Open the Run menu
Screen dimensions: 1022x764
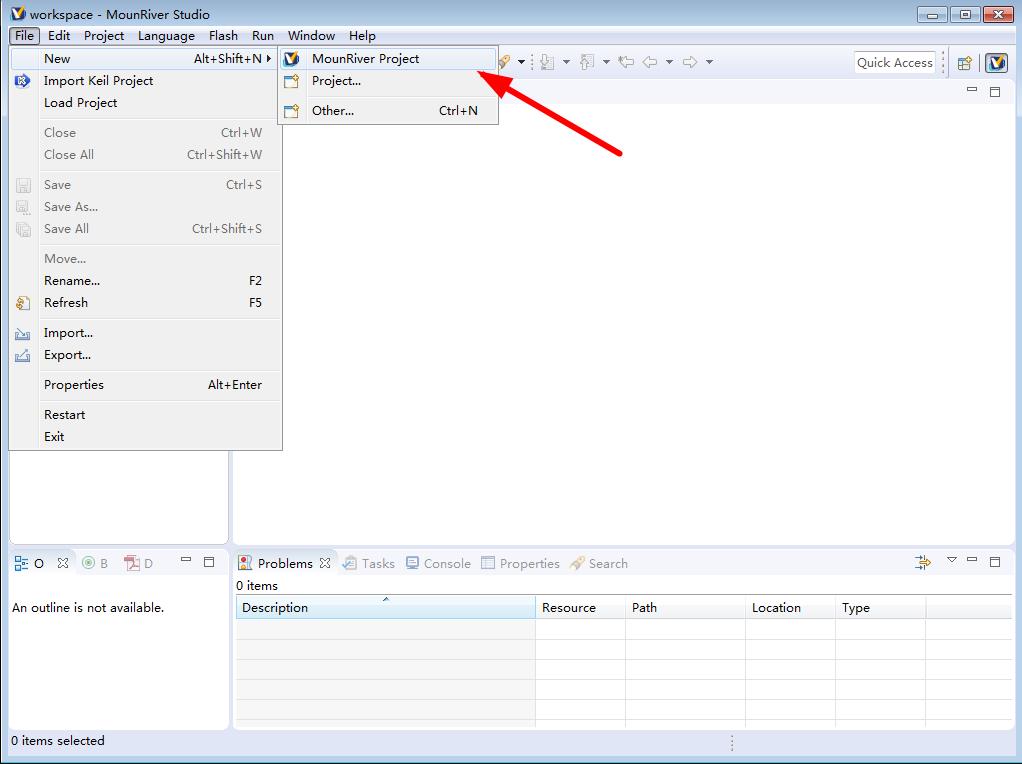click(x=263, y=36)
